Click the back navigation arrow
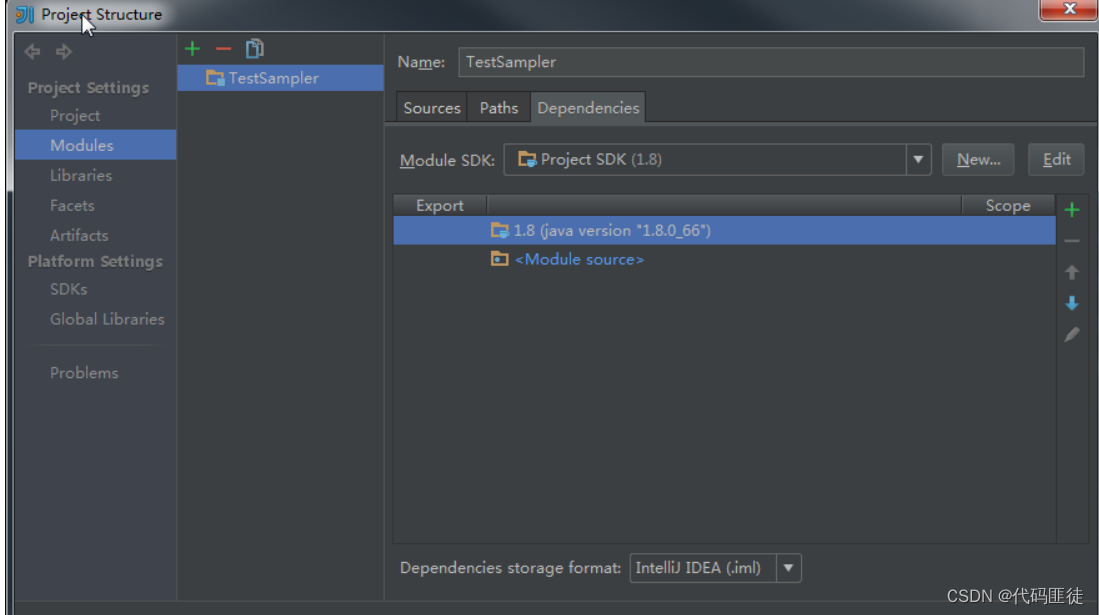This screenshot has height=615, width=1099. 33,51
